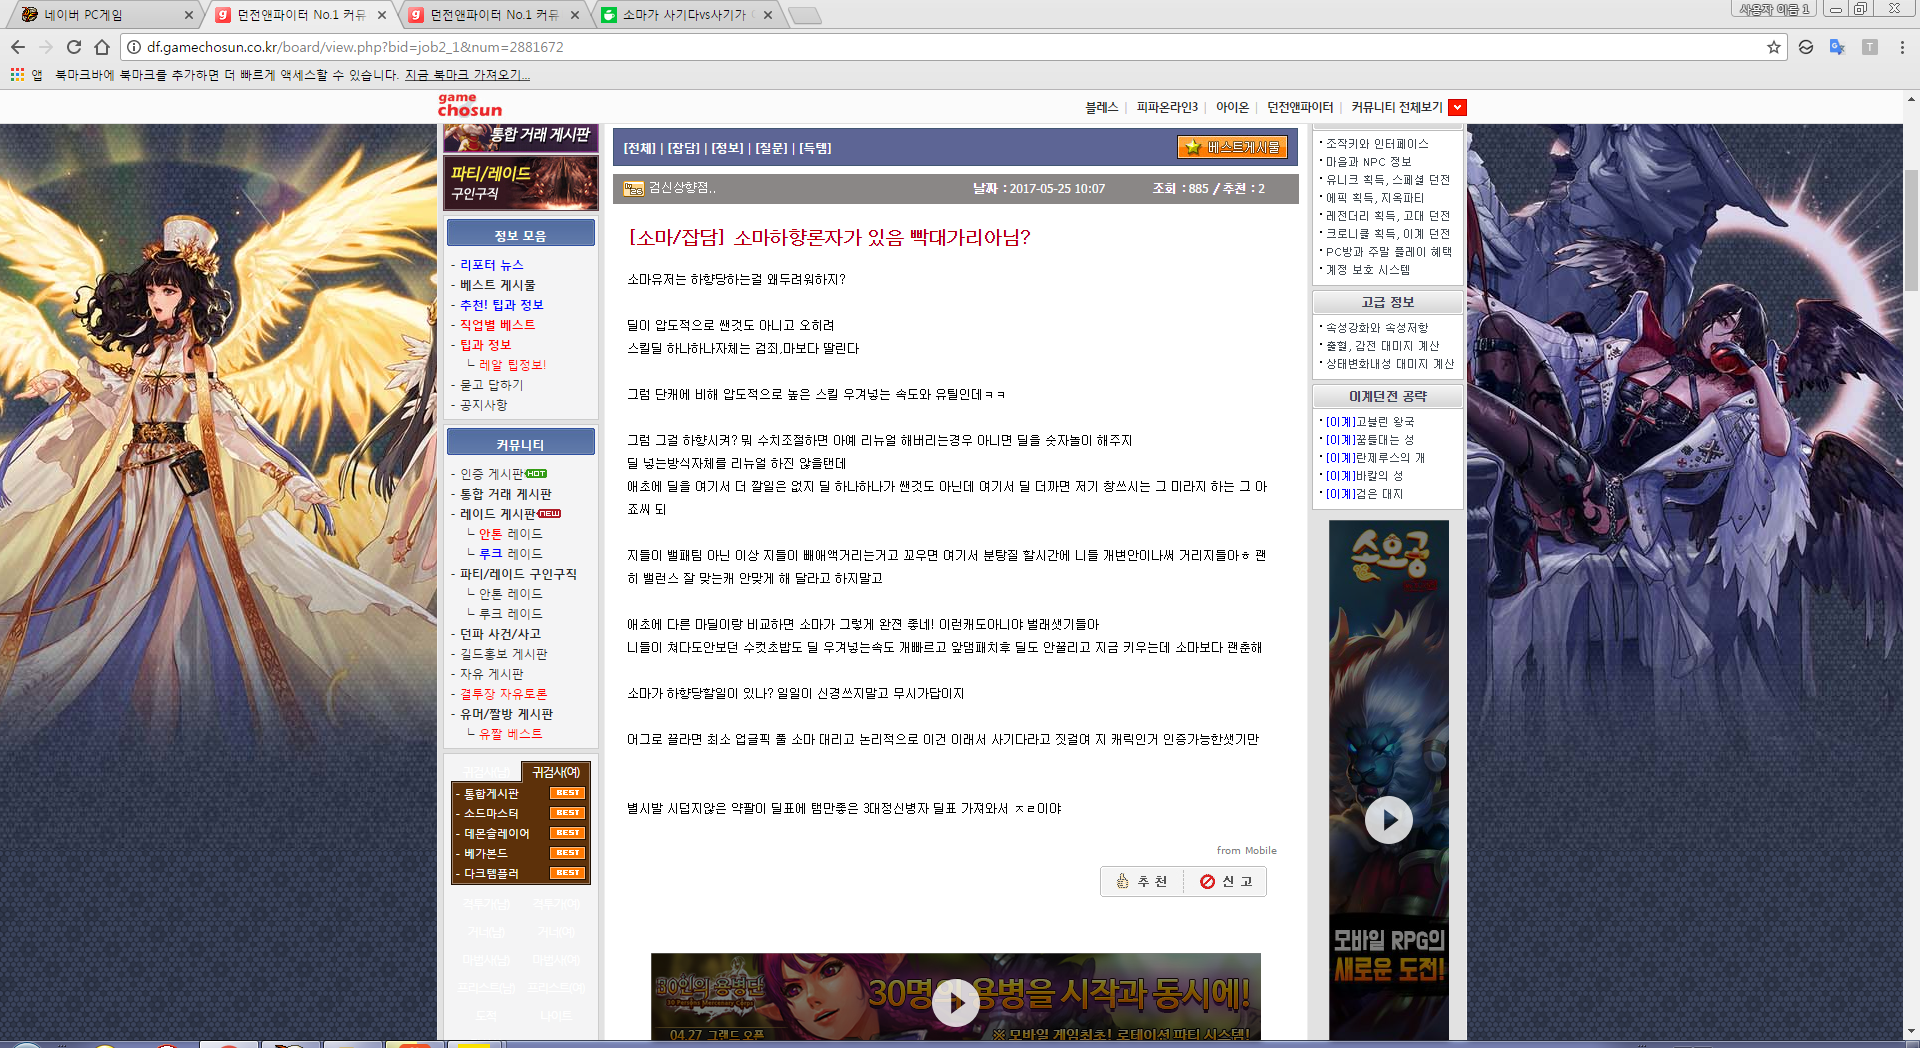Click the 지금 북마크 가져오기 link
Image resolution: width=1920 pixels, height=1048 pixels.
click(x=467, y=75)
